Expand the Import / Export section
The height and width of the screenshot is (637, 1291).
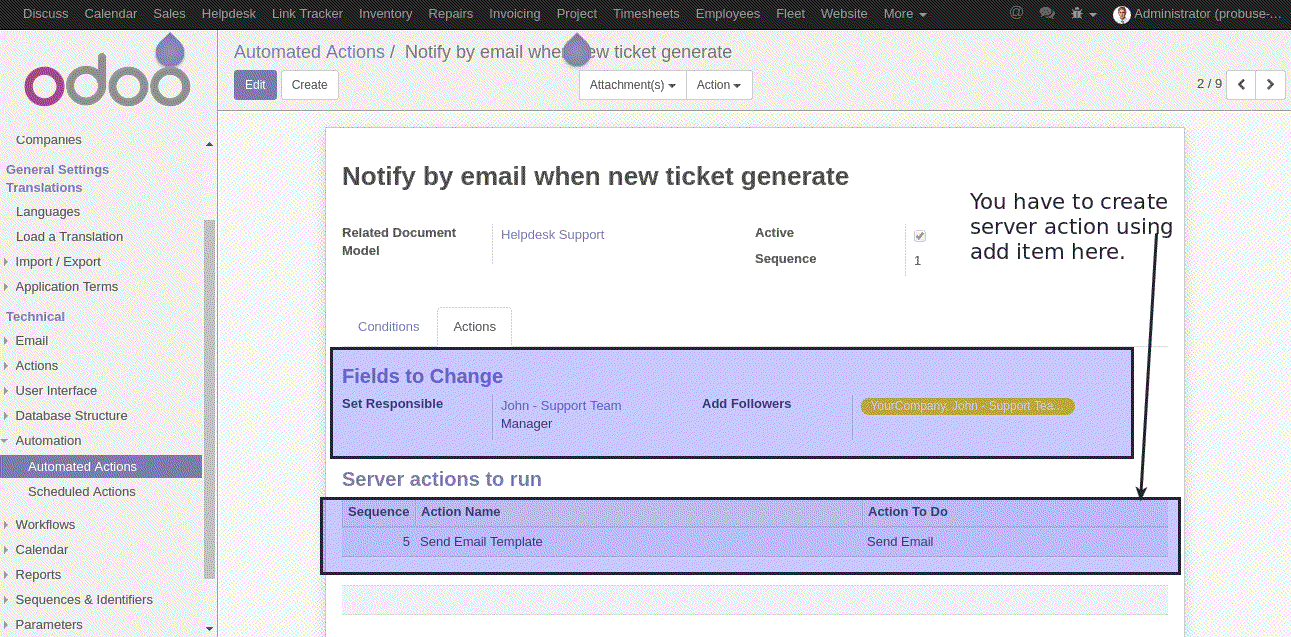pyautogui.click(x=58, y=261)
